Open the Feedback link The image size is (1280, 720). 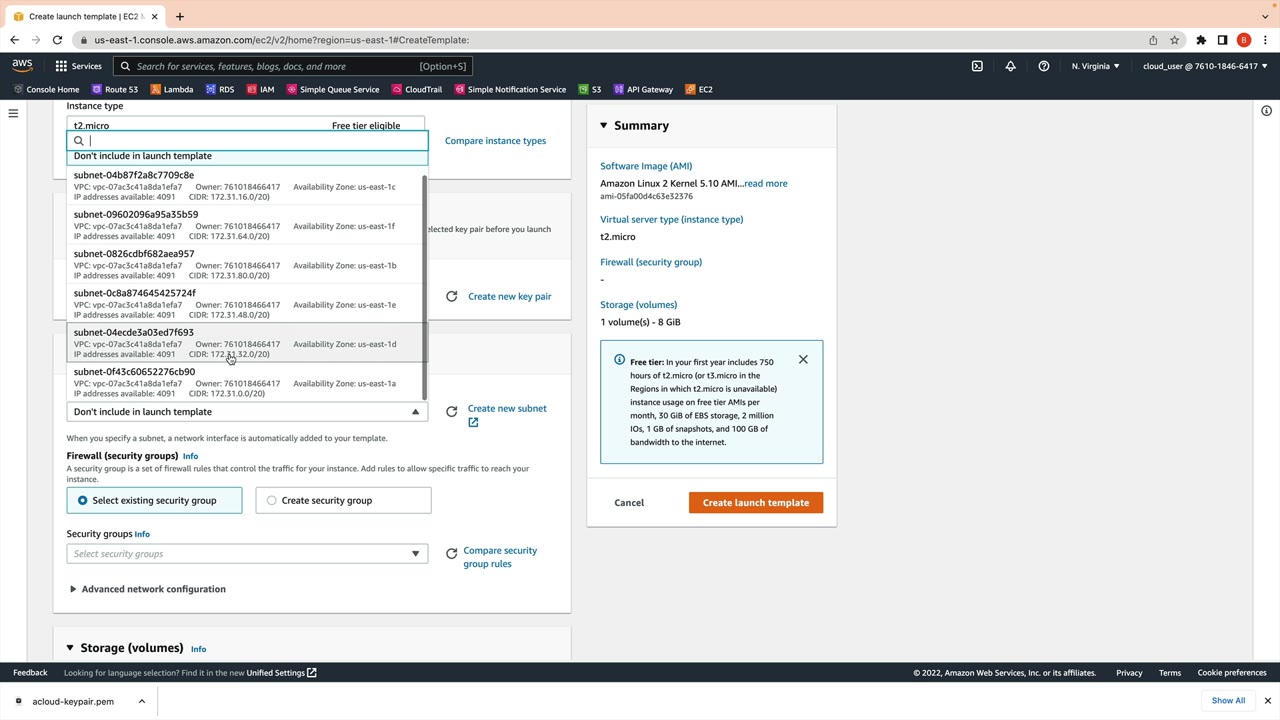pos(30,672)
